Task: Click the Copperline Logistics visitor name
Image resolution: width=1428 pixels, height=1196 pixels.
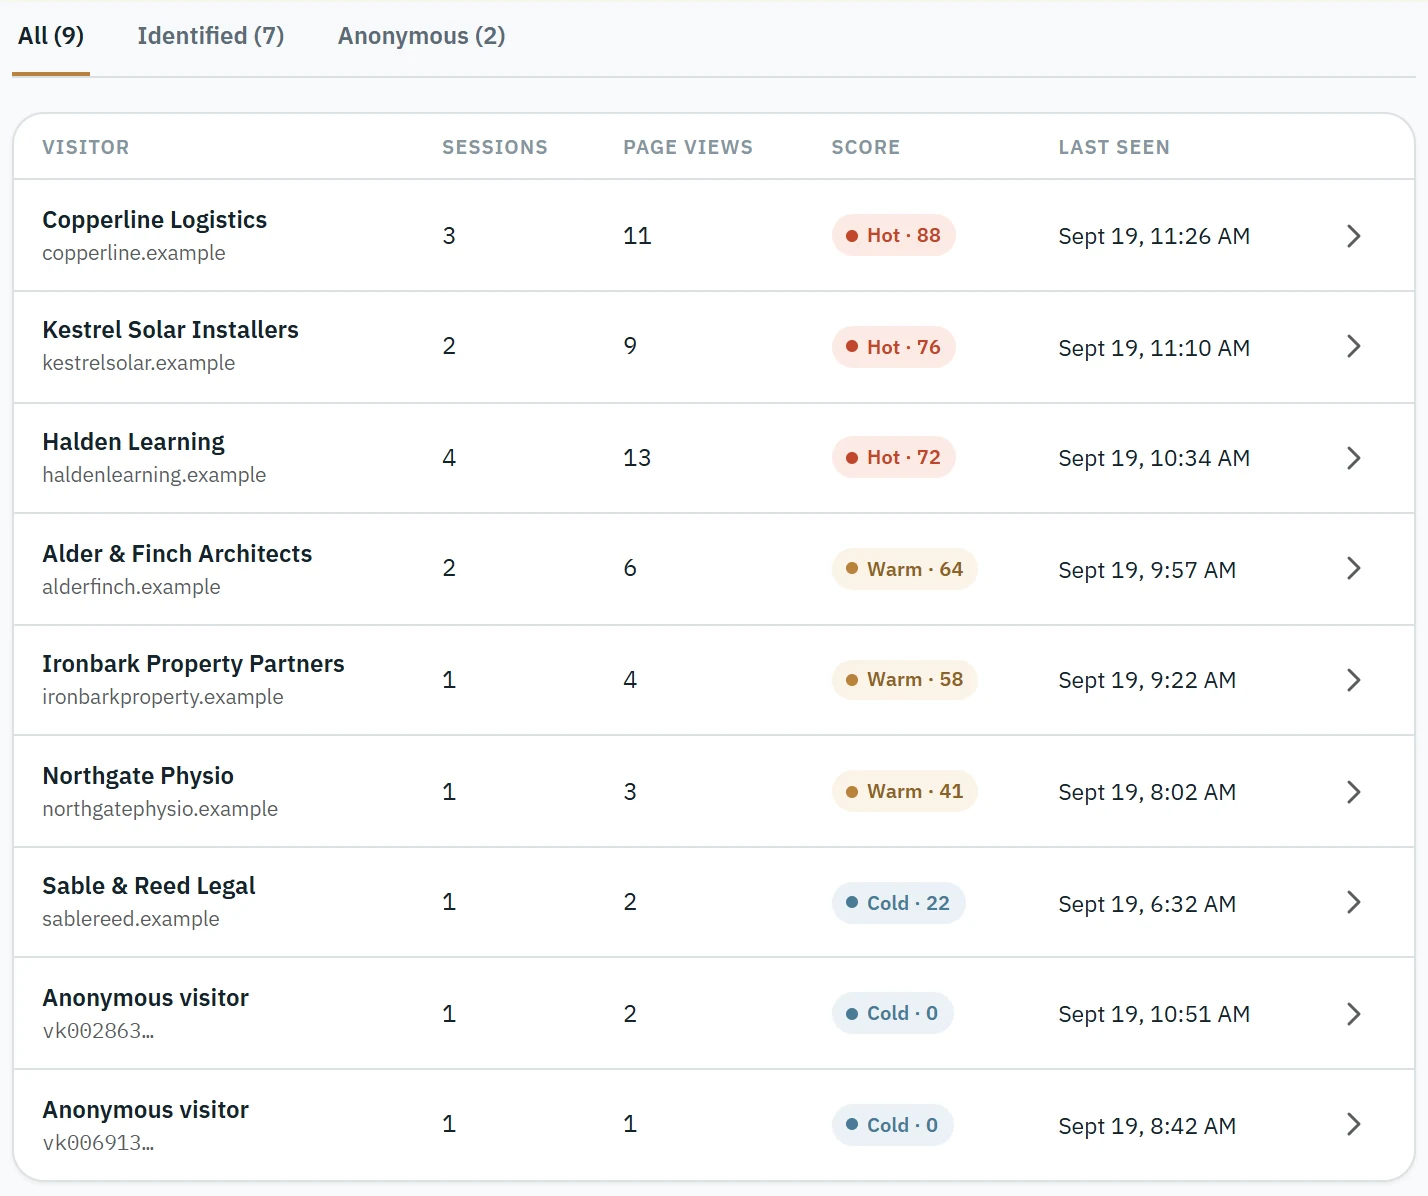Action: point(155,220)
